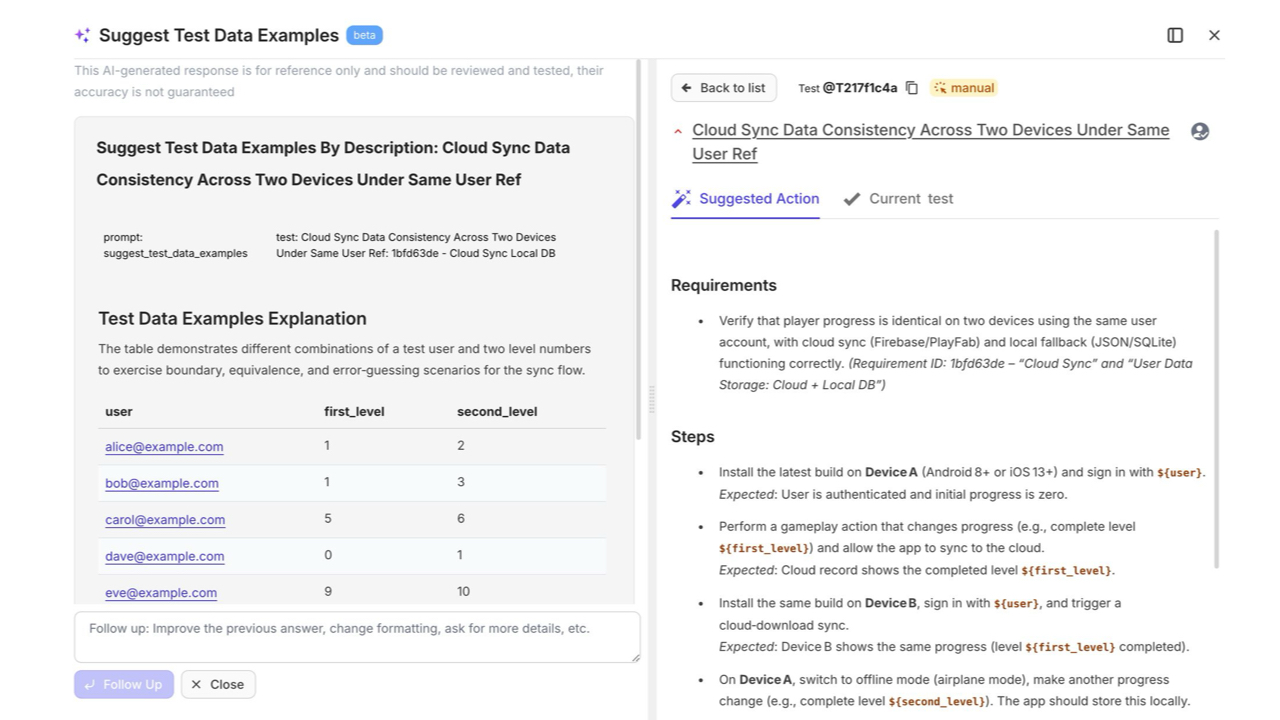
Task: Collapse the test title chevron
Action: point(678,131)
